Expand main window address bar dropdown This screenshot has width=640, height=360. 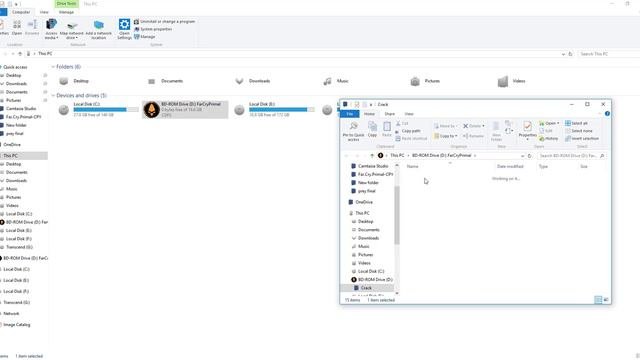[x=563, y=54]
